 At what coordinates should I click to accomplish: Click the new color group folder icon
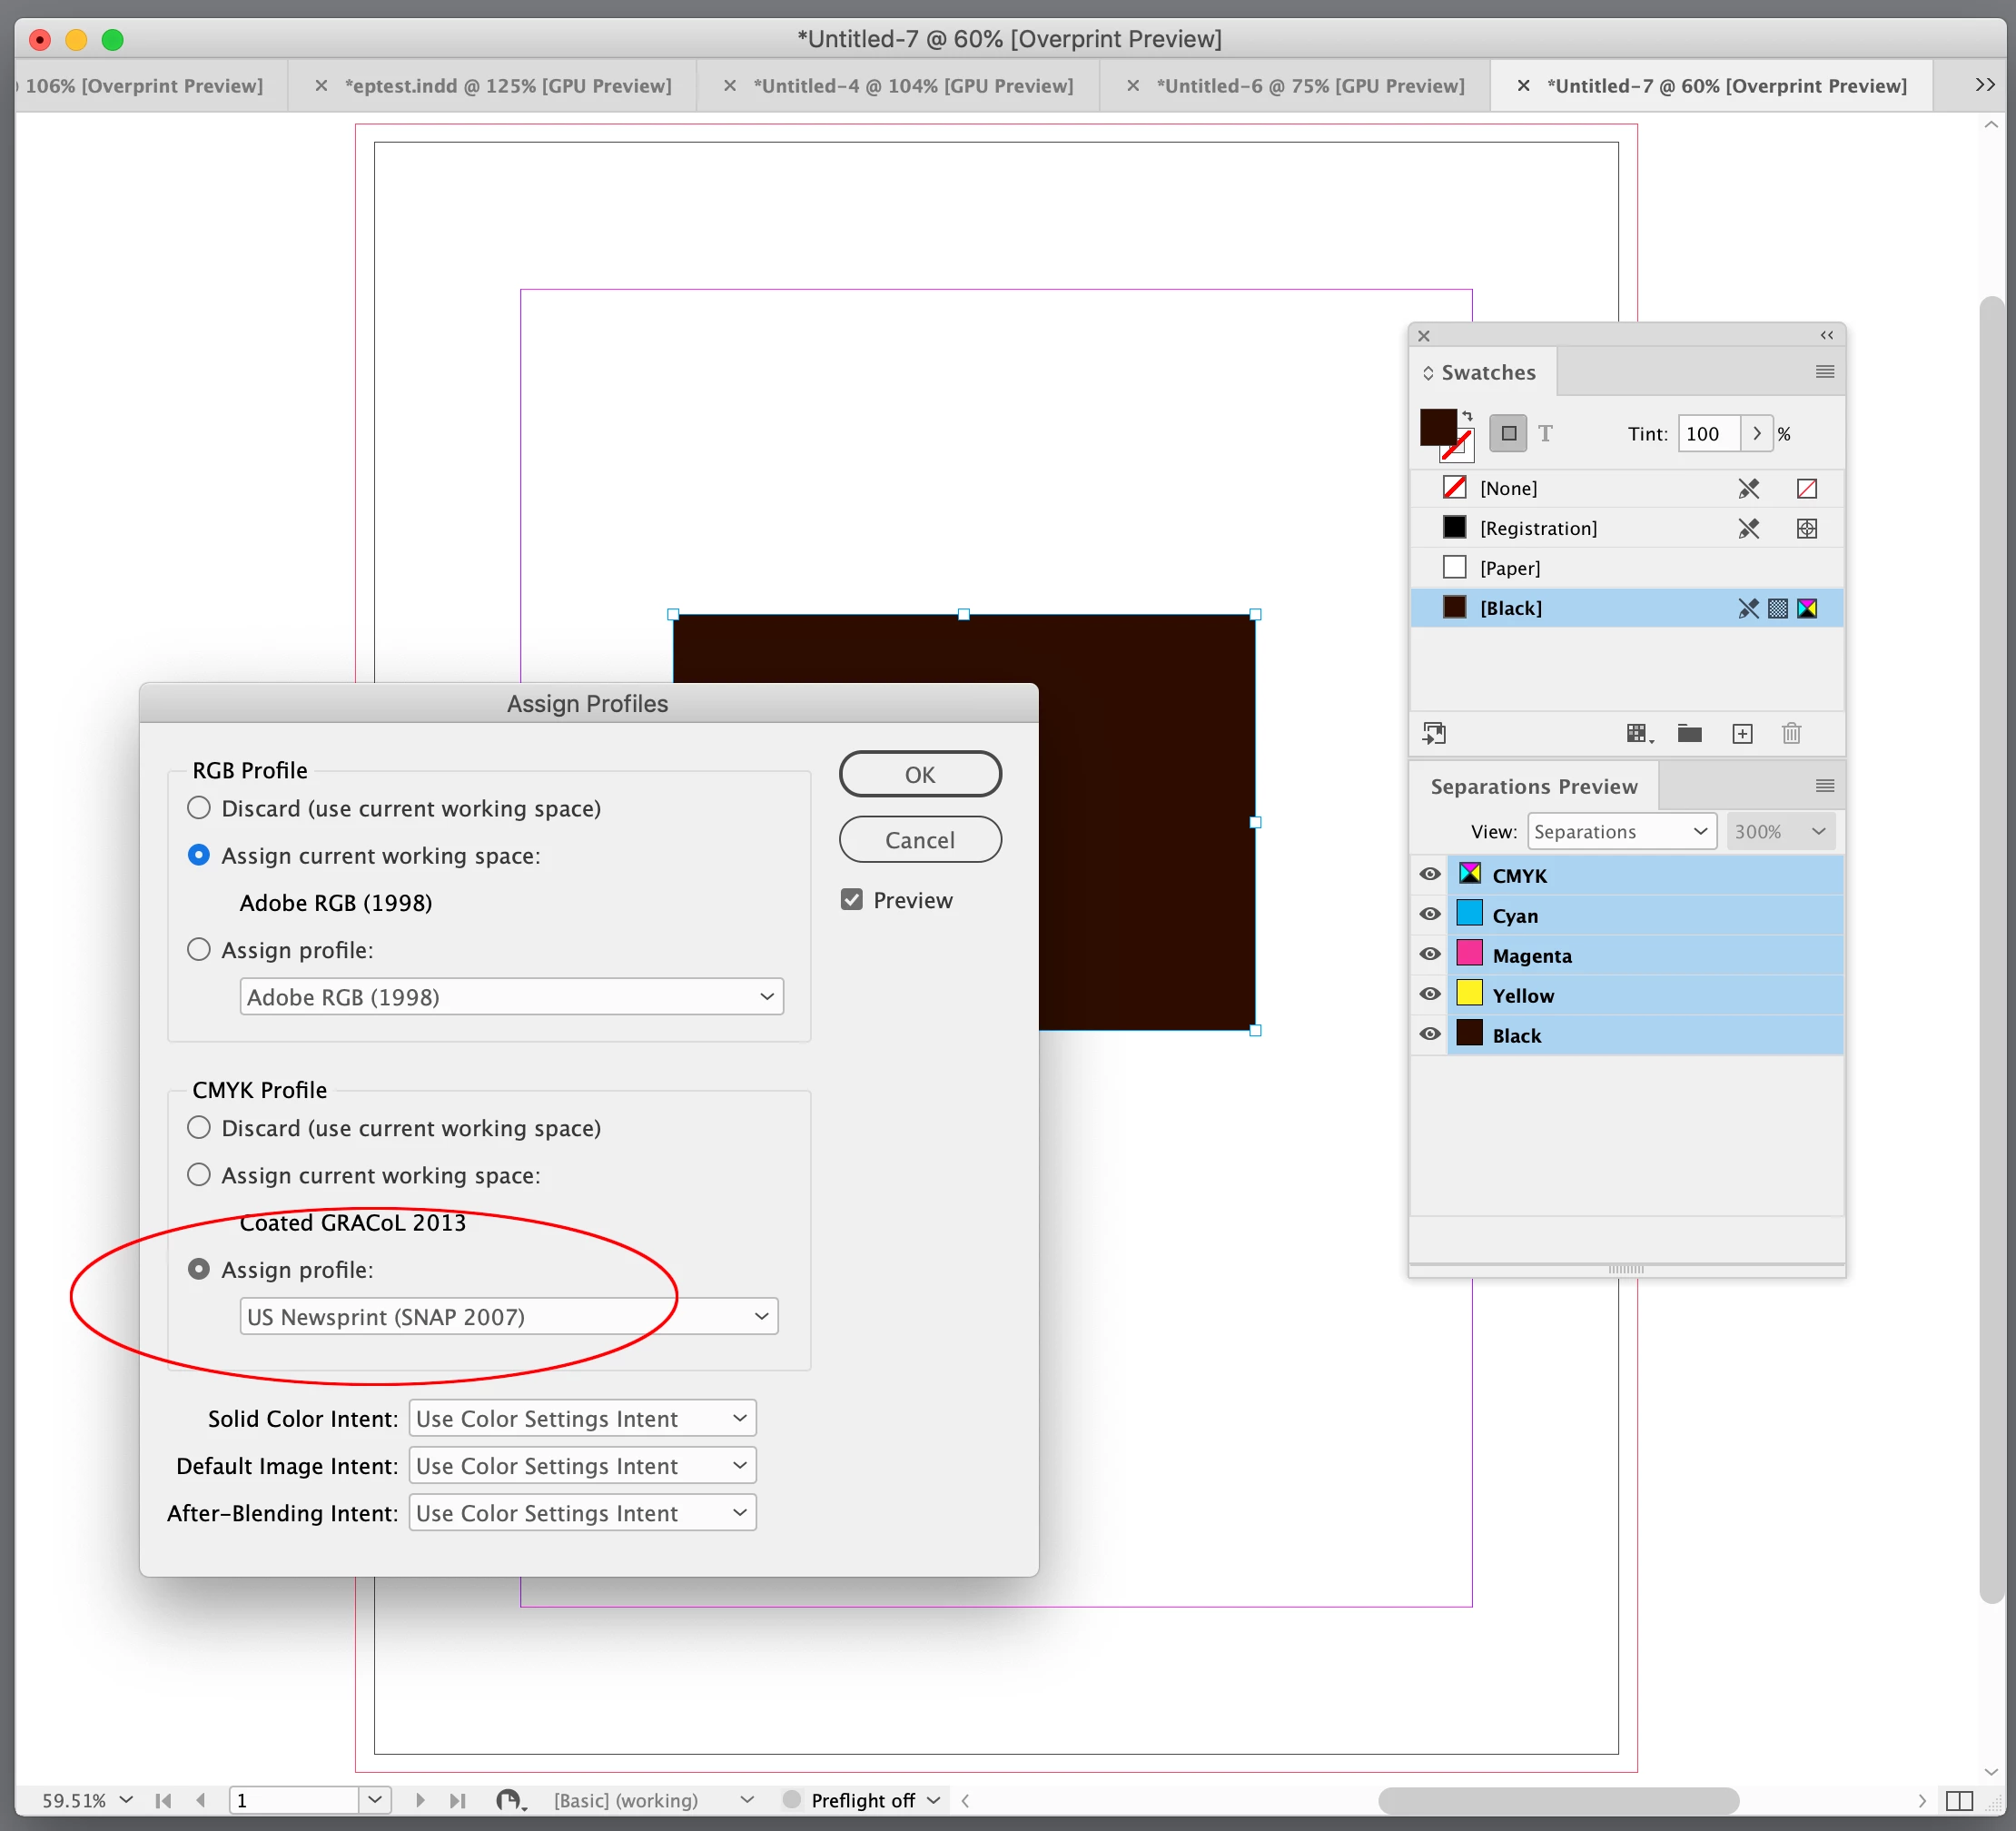[x=1689, y=734]
